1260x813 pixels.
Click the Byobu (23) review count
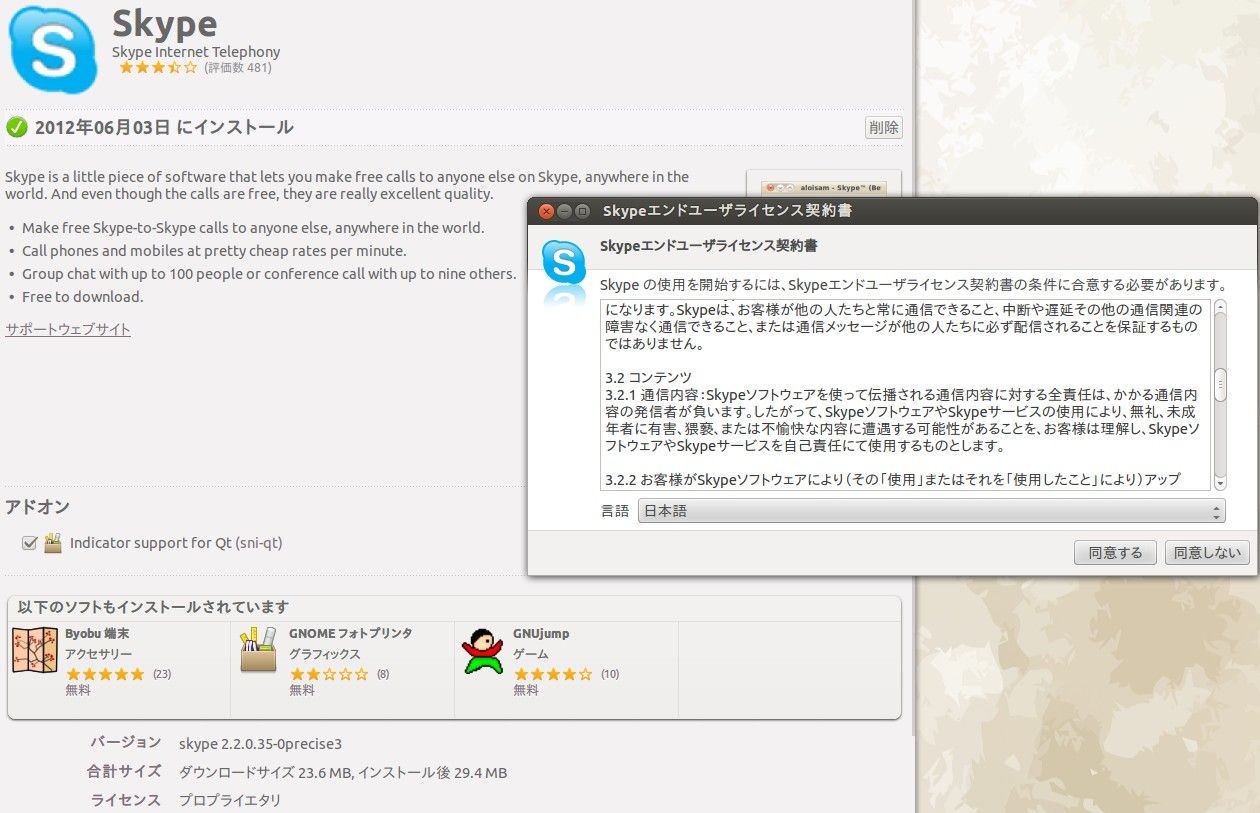click(x=162, y=674)
